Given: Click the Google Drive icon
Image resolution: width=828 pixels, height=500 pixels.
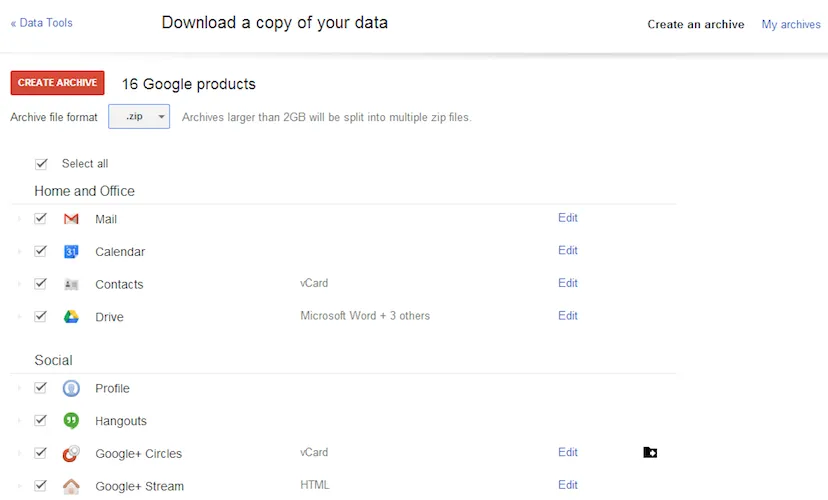Looking at the screenshot, I should coord(71,317).
